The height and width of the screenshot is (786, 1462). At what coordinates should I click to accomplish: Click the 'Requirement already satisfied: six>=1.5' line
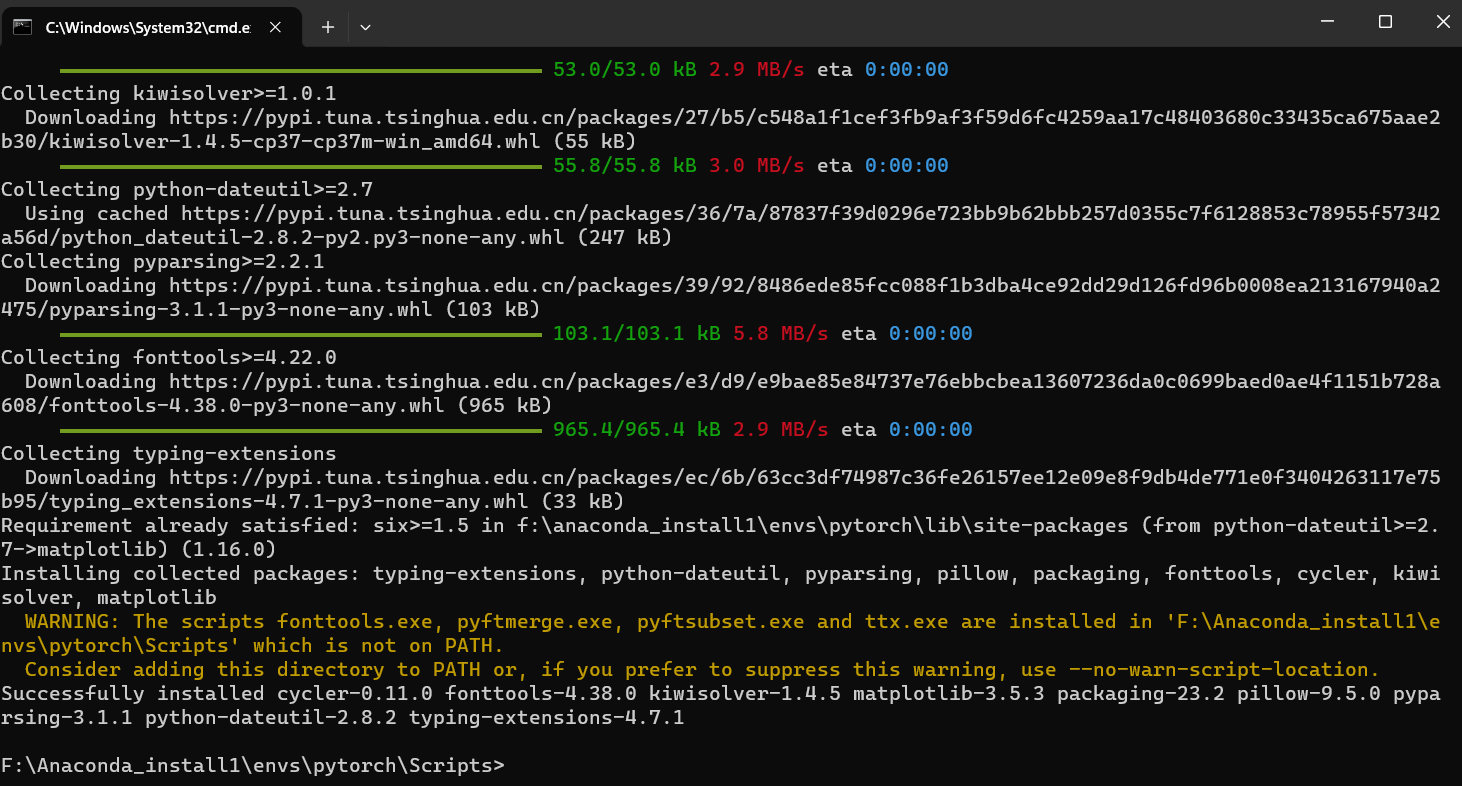(x=720, y=526)
